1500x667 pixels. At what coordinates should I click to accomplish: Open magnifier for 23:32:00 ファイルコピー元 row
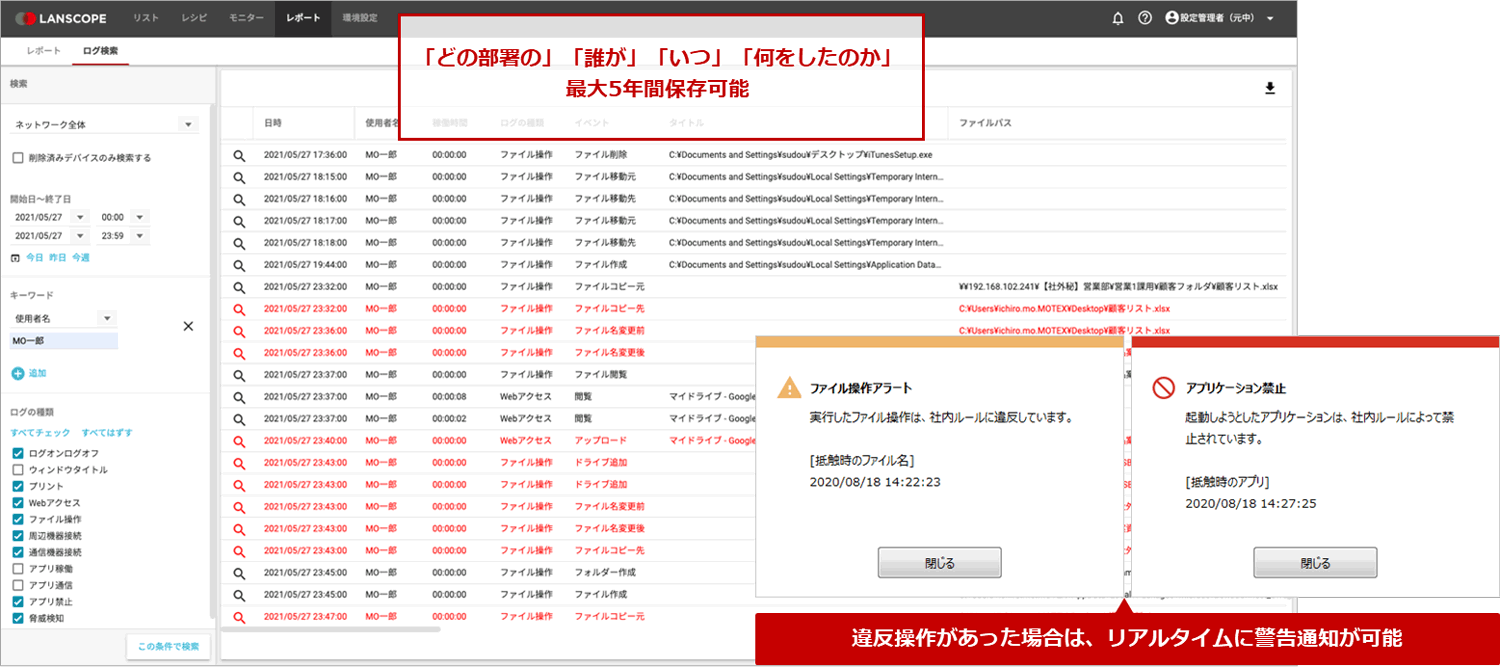pyautogui.click(x=239, y=287)
